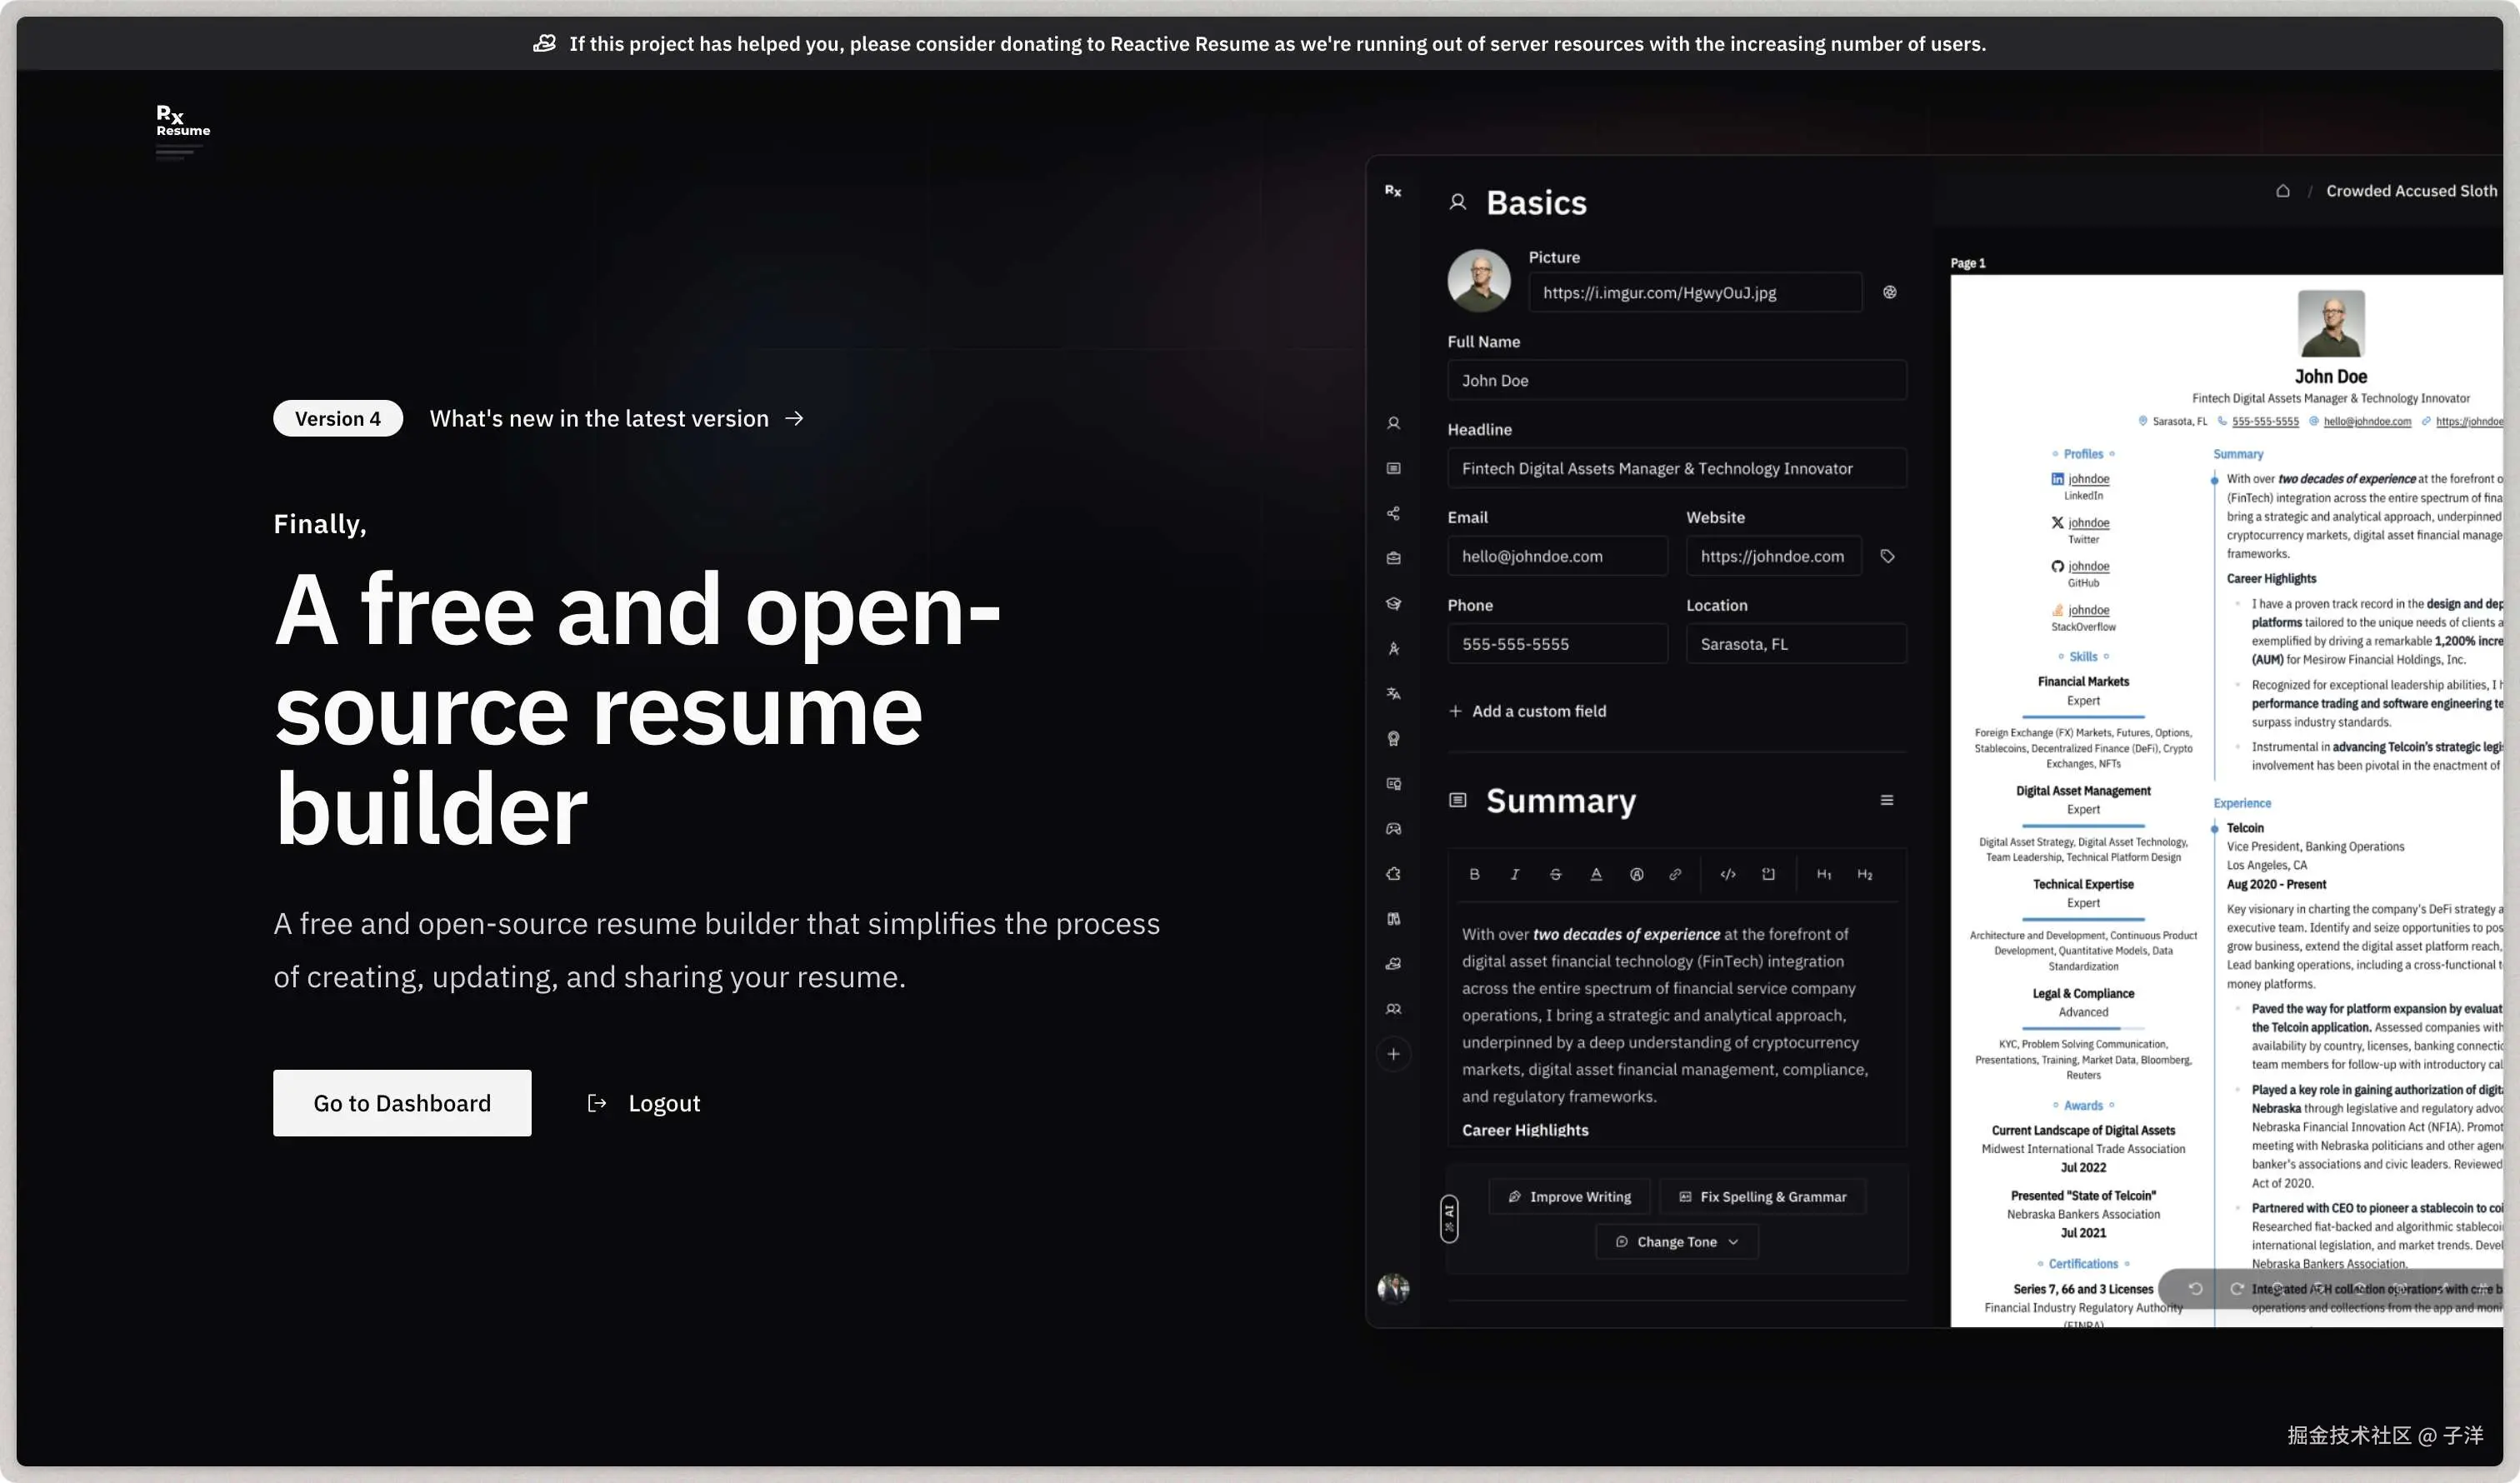The width and height of the screenshot is (2520, 1483).
Task: Click the Logout button
Action: [x=645, y=1103]
